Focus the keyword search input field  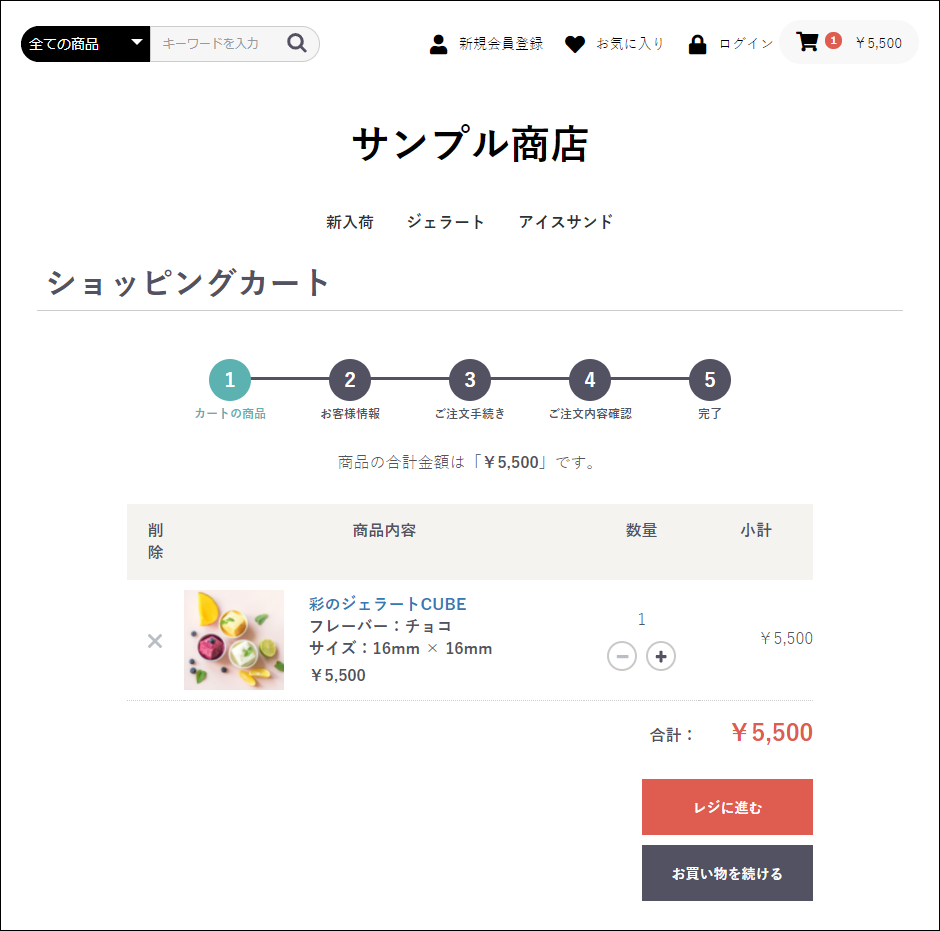[216, 44]
